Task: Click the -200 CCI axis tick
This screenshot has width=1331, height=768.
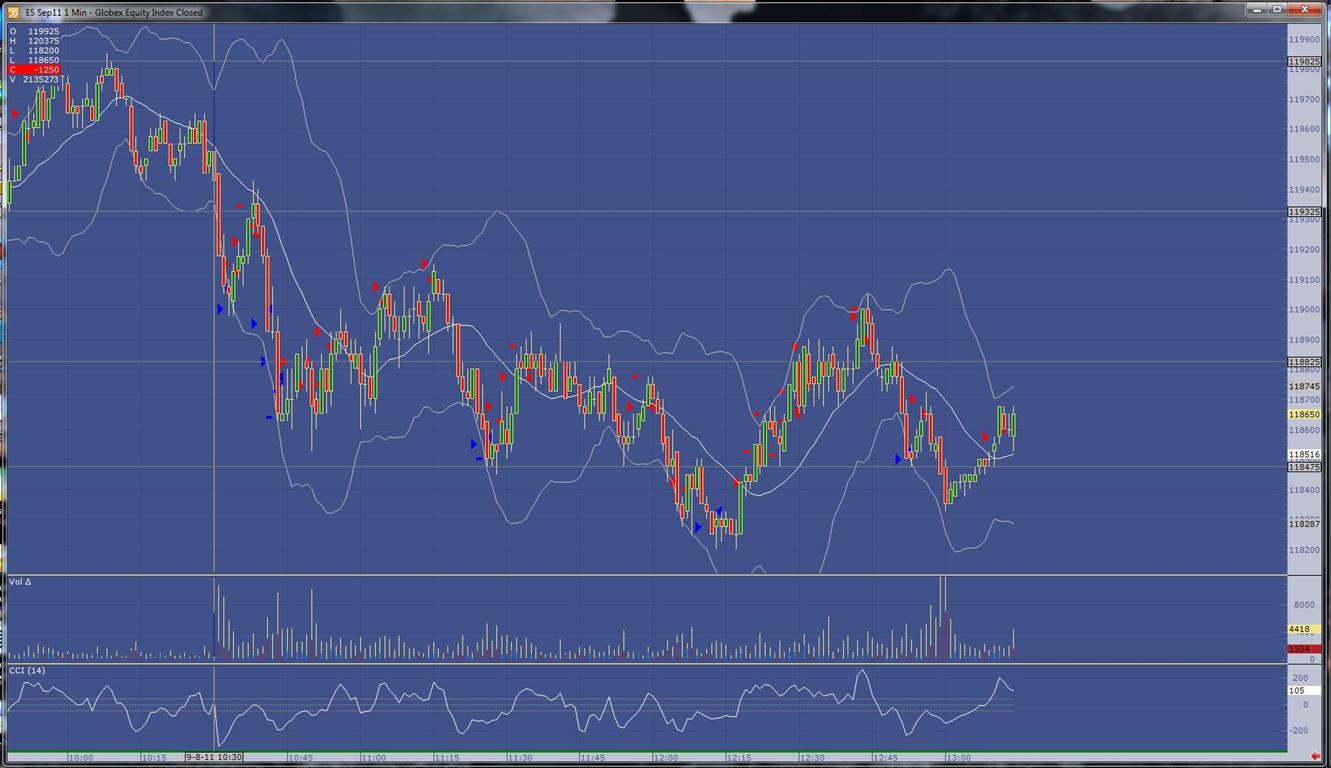Action: click(1299, 730)
